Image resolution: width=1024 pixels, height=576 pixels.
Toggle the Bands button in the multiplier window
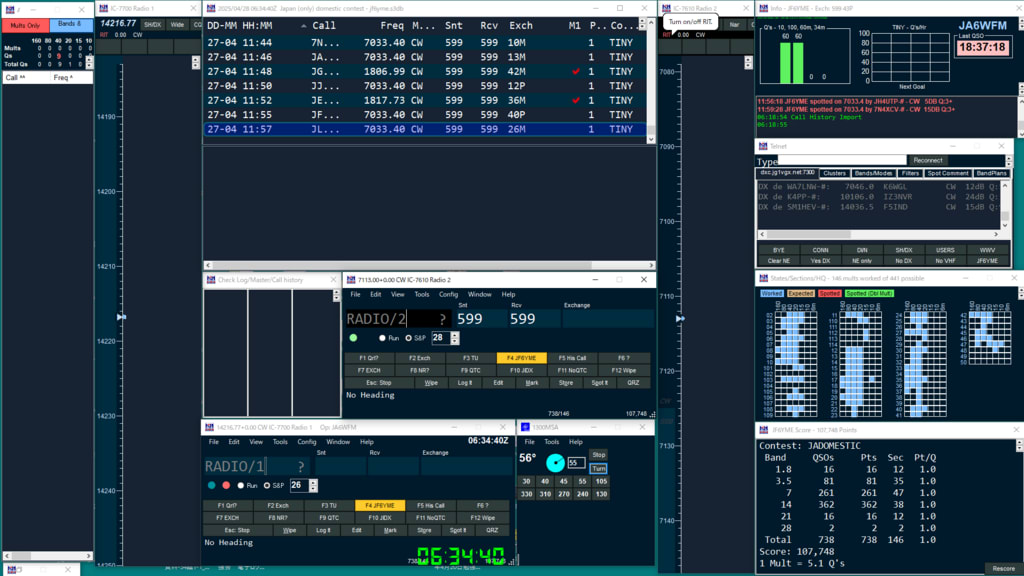[x=70, y=25]
